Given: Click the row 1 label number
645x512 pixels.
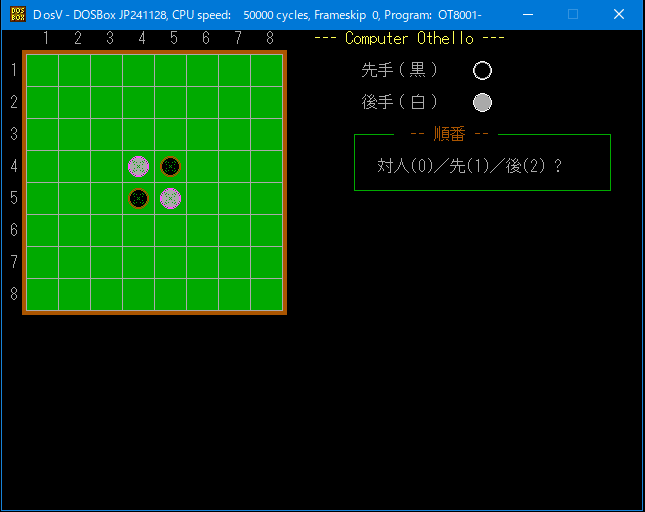Looking at the screenshot, I should [x=13, y=70].
